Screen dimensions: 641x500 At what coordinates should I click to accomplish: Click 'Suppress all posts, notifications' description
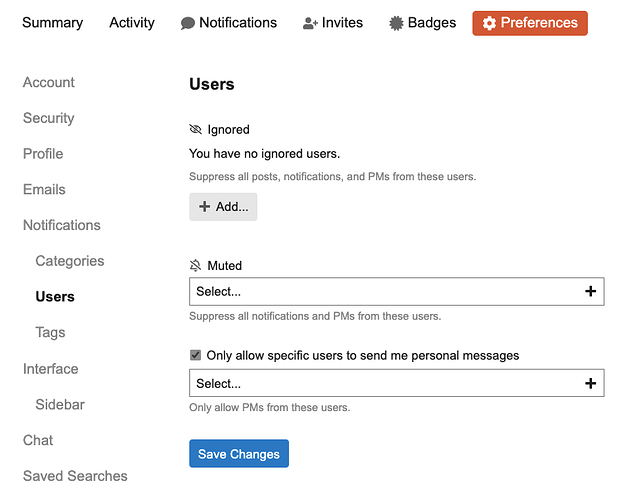333,177
